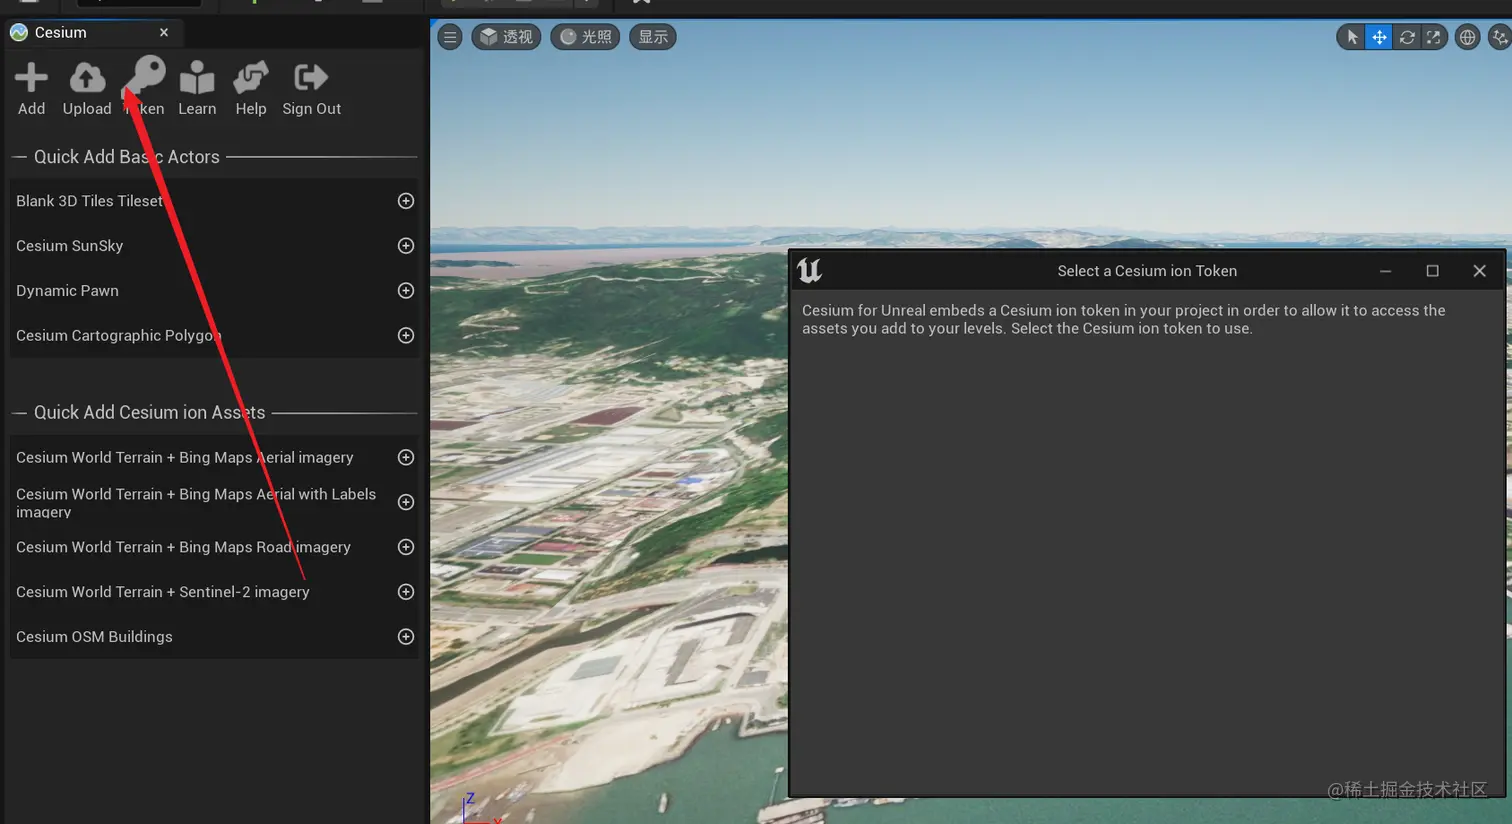Activate the translate move gizmo tool
The width and height of the screenshot is (1512, 824).
(x=1379, y=37)
